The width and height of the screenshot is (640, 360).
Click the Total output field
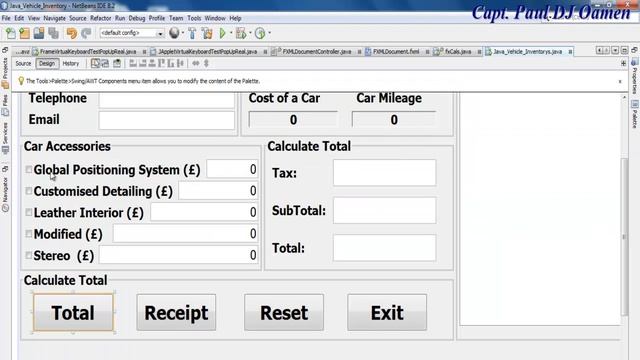(384, 248)
